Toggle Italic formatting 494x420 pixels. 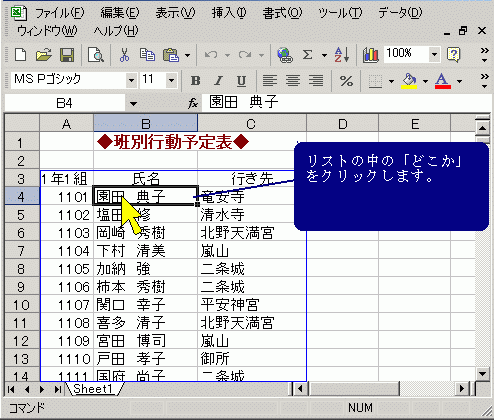click(x=218, y=81)
